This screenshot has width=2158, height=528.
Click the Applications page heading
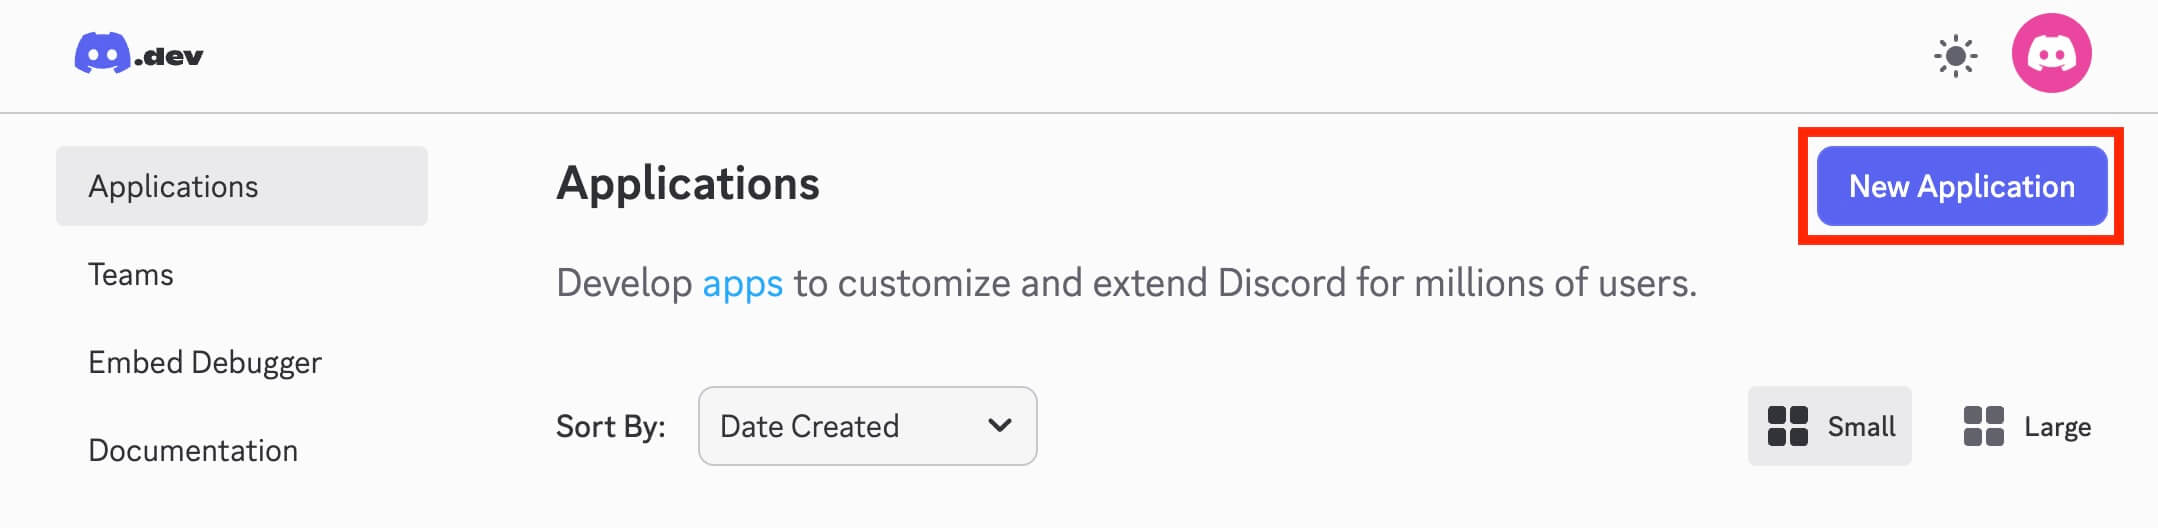click(688, 184)
